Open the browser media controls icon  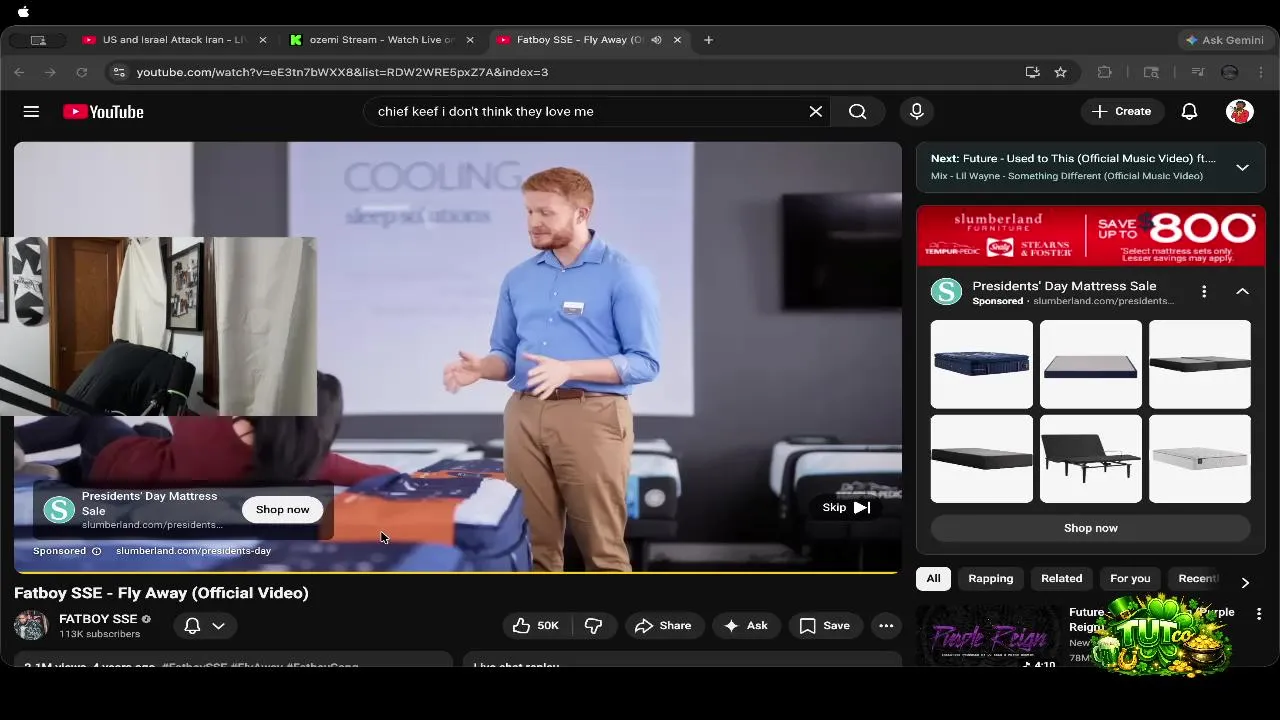[x=1197, y=72]
